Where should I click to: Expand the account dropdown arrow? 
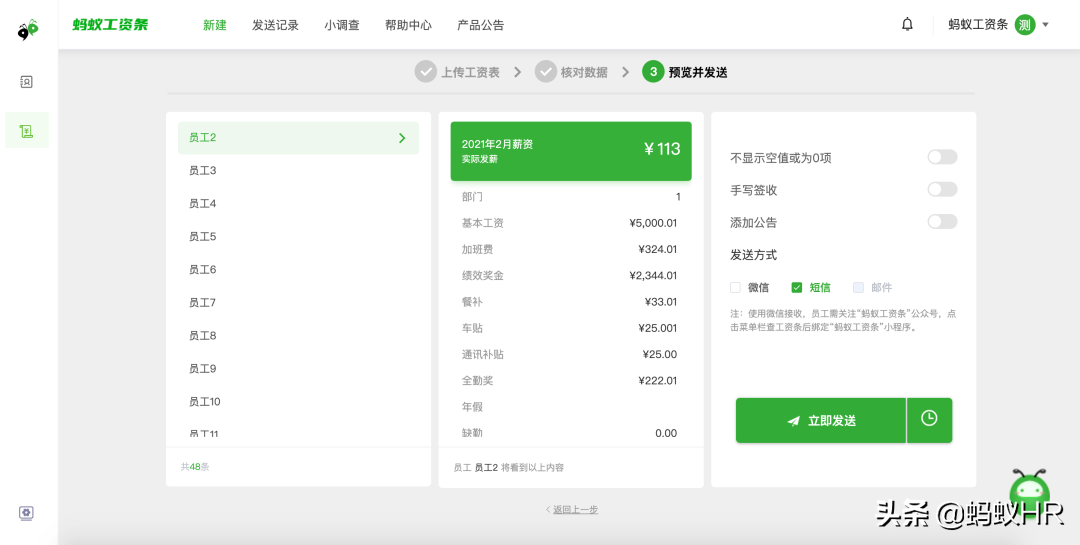click(x=1046, y=25)
